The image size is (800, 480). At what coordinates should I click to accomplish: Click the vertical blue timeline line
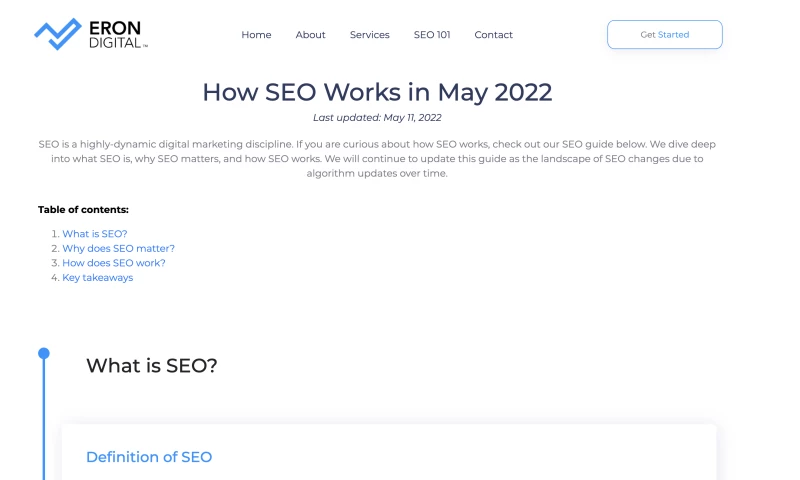tap(43, 420)
